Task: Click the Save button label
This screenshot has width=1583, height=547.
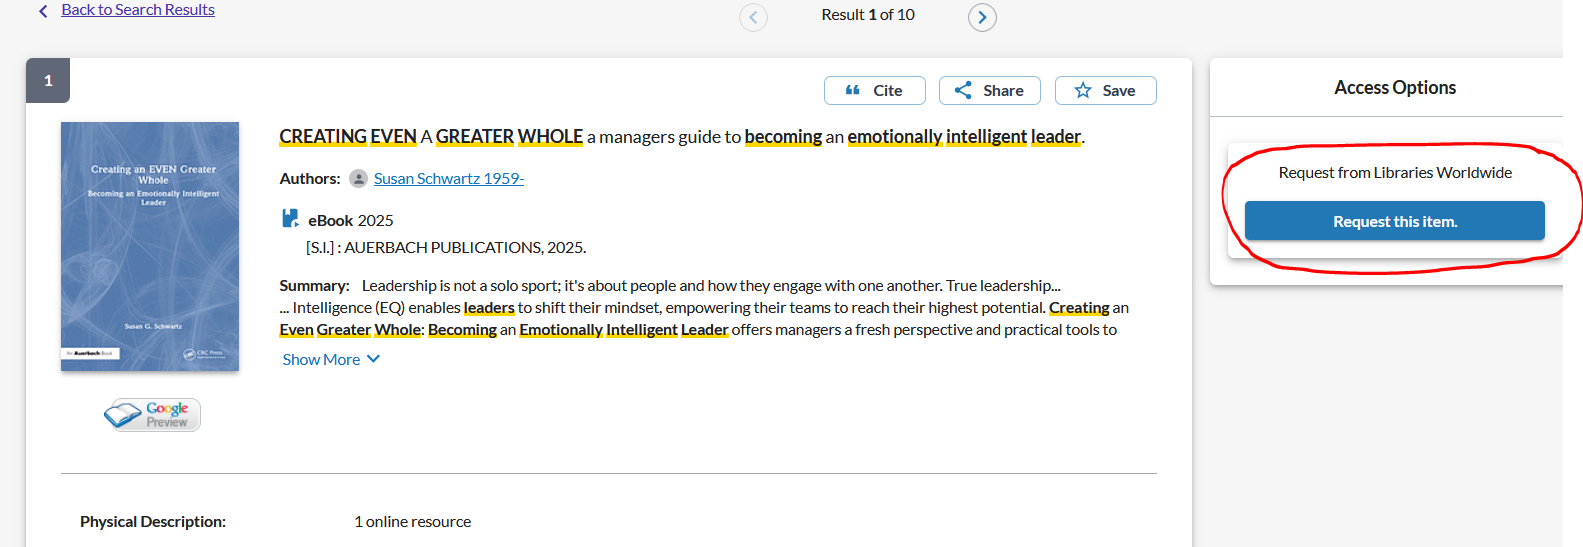Action: click(1118, 90)
